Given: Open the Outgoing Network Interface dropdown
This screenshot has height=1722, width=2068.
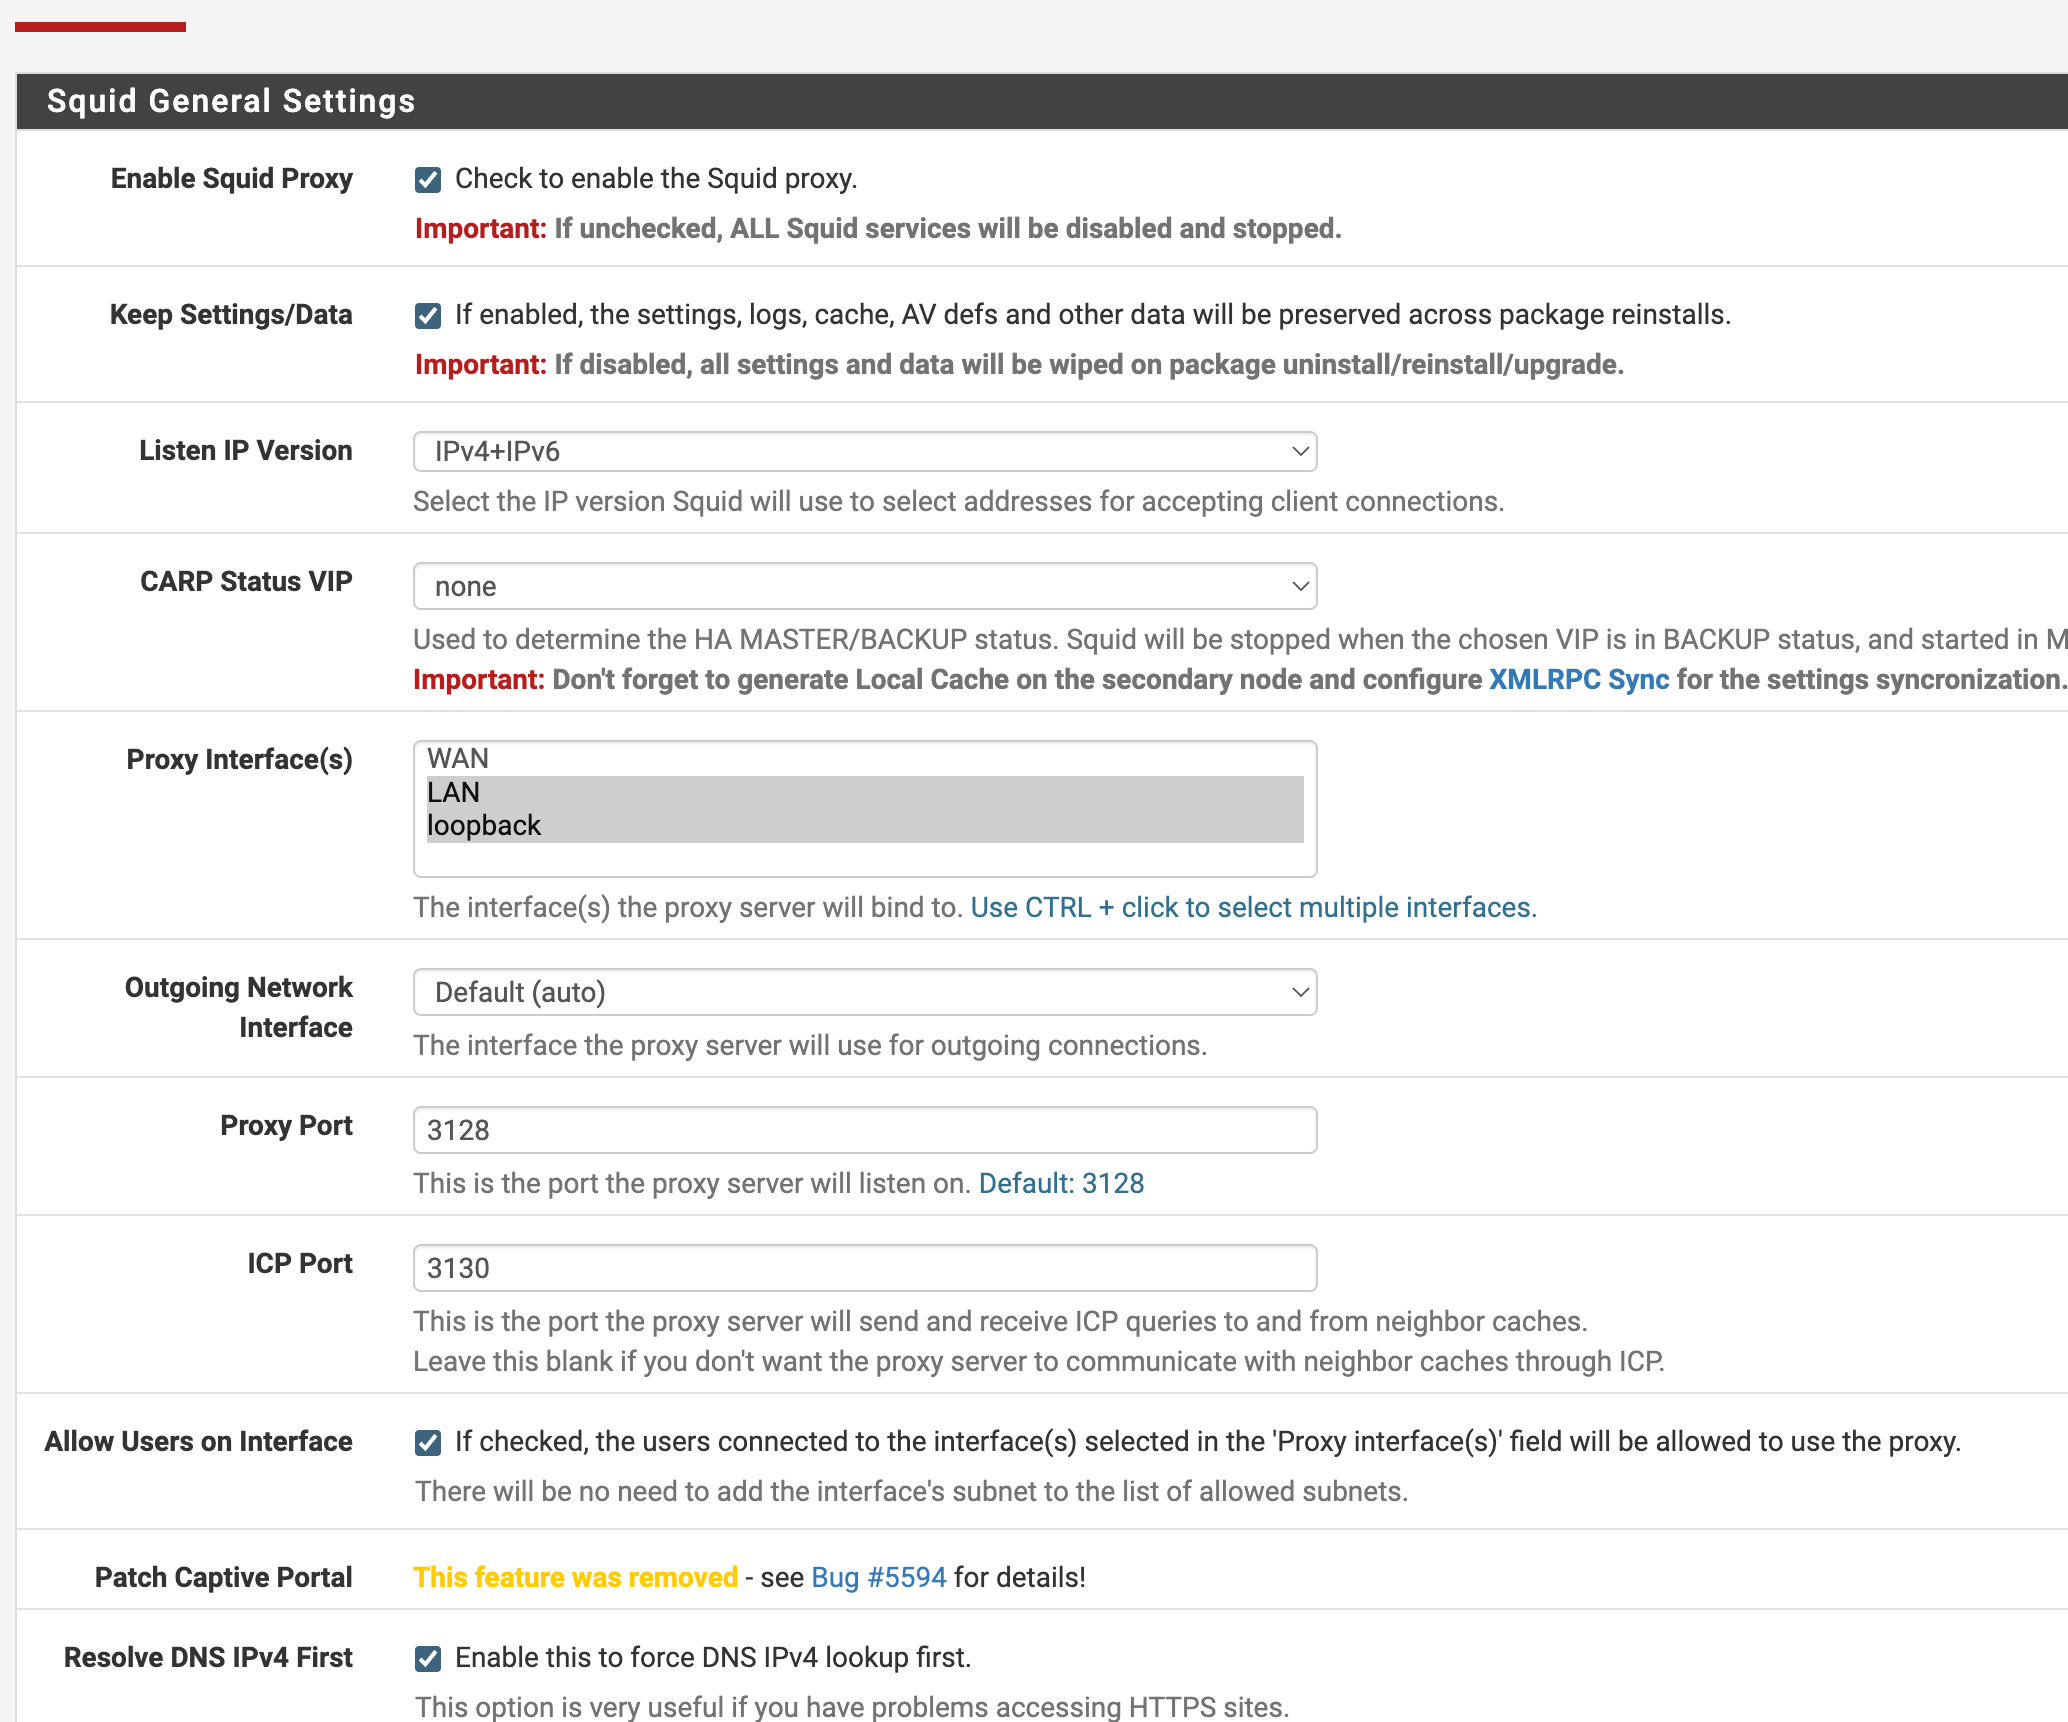Looking at the screenshot, I should coord(865,992).
